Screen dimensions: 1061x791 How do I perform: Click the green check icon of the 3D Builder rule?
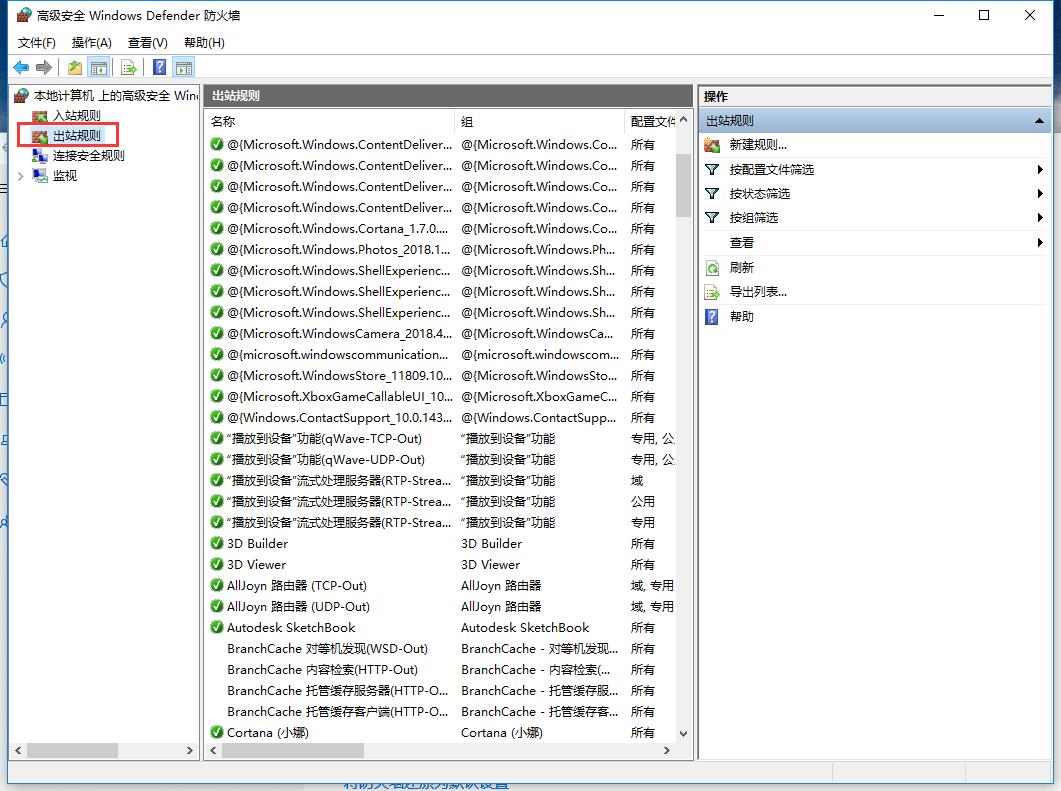point(217,543)
